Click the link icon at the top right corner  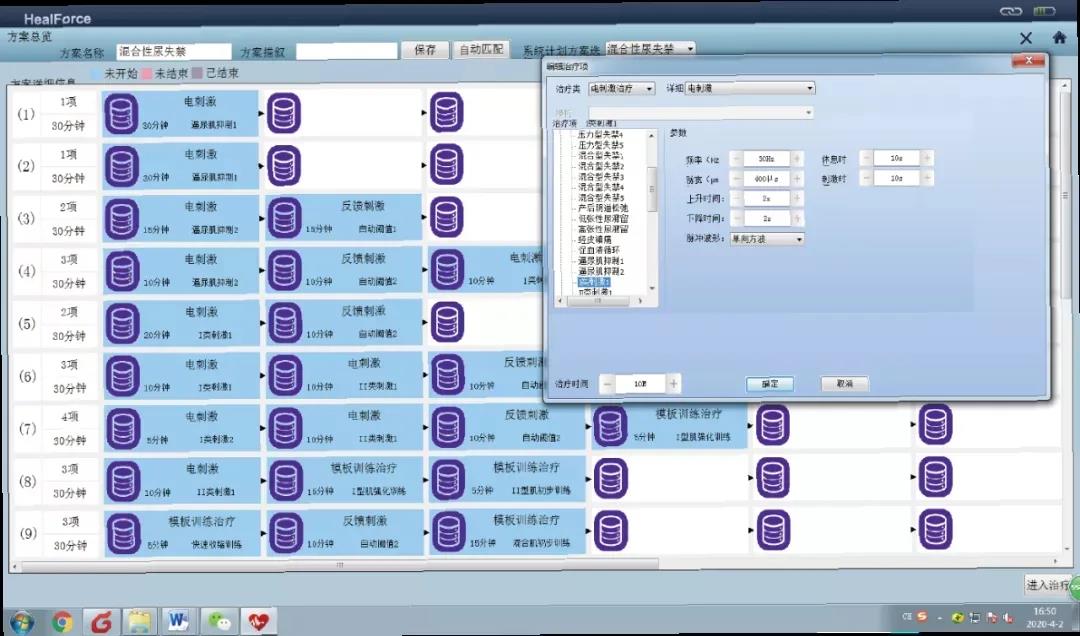pyautogui.click(x=1013, y=9)
